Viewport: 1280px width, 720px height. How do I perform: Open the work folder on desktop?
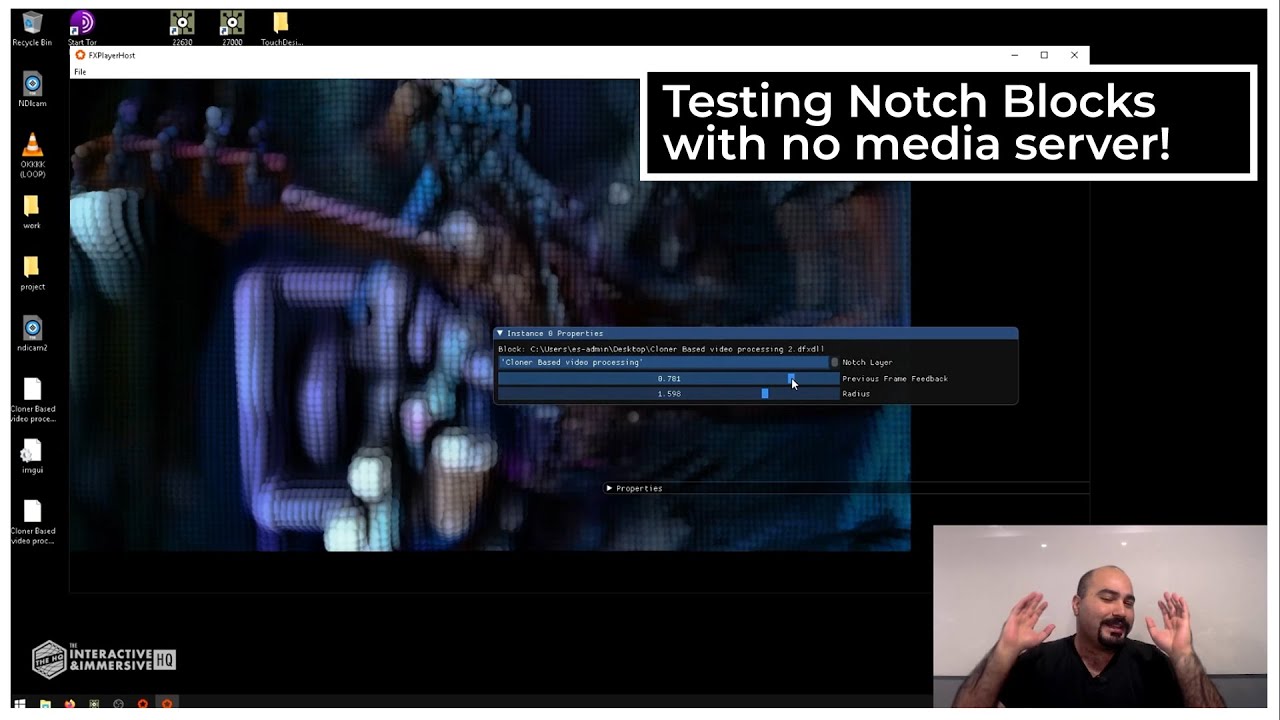pos(32,212)
